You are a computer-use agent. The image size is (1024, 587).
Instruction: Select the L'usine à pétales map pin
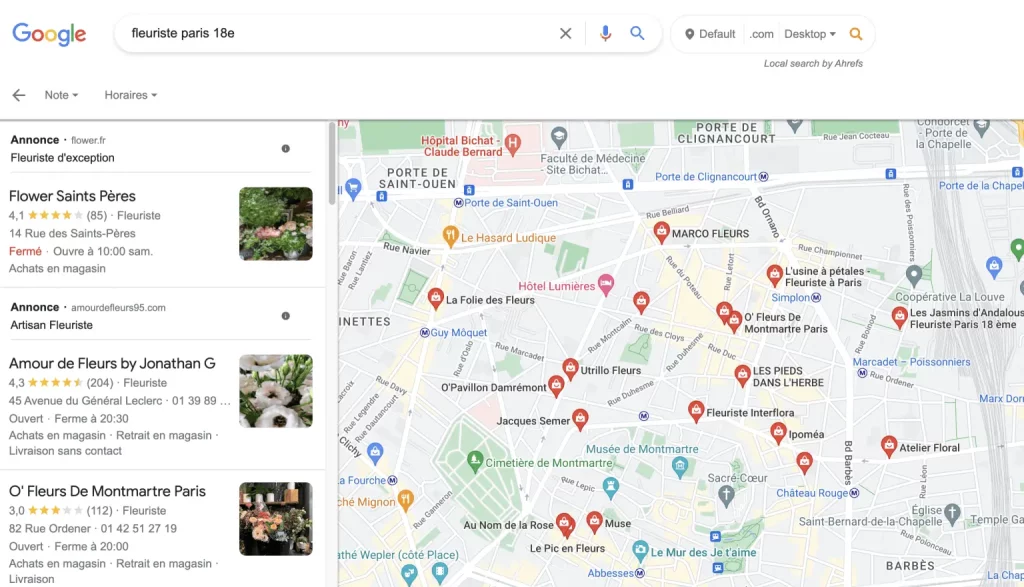(775, 275)
